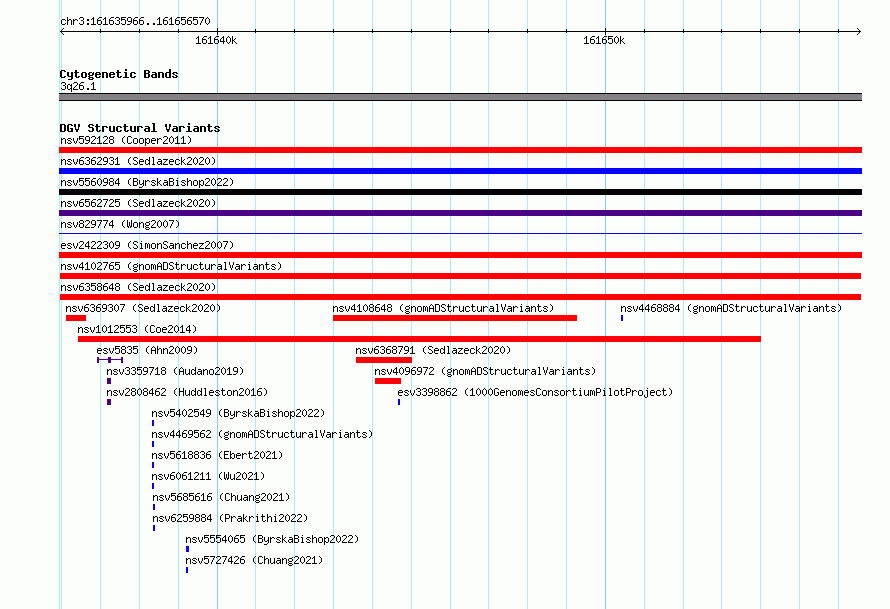
Task: Click the blue nsv5554065 marker
Action: 187,549
